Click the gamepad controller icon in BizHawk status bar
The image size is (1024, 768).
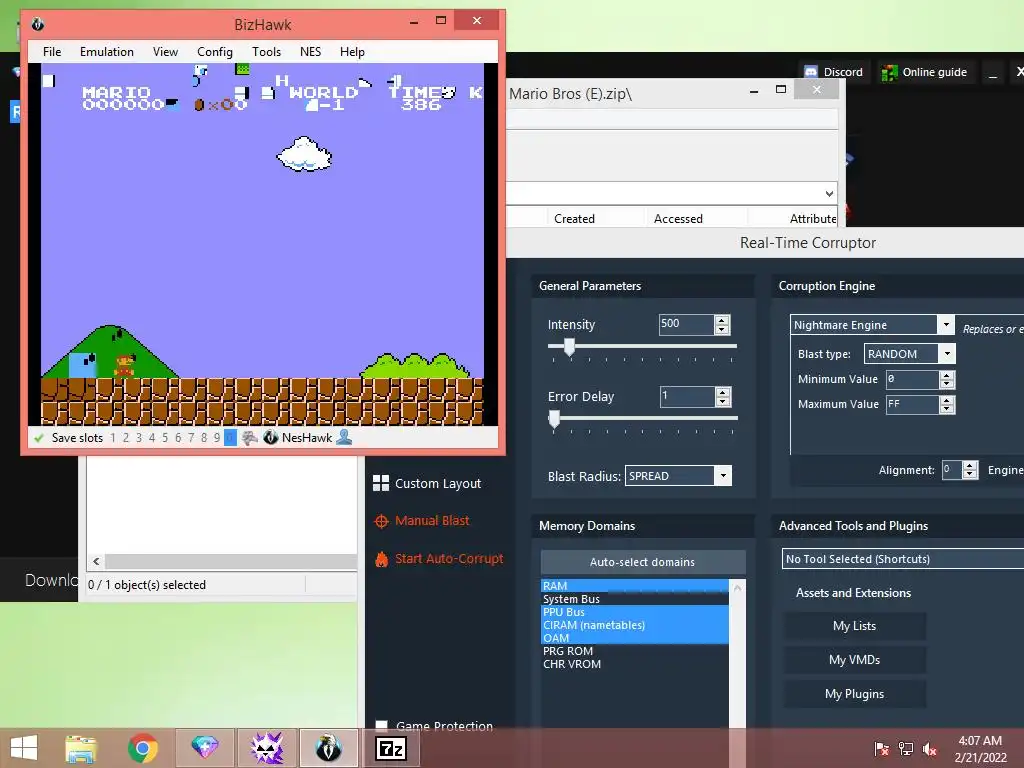coord(249,438)
